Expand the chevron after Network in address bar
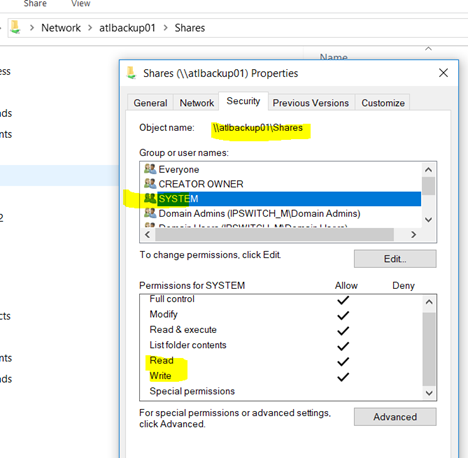 coord(90,28)
